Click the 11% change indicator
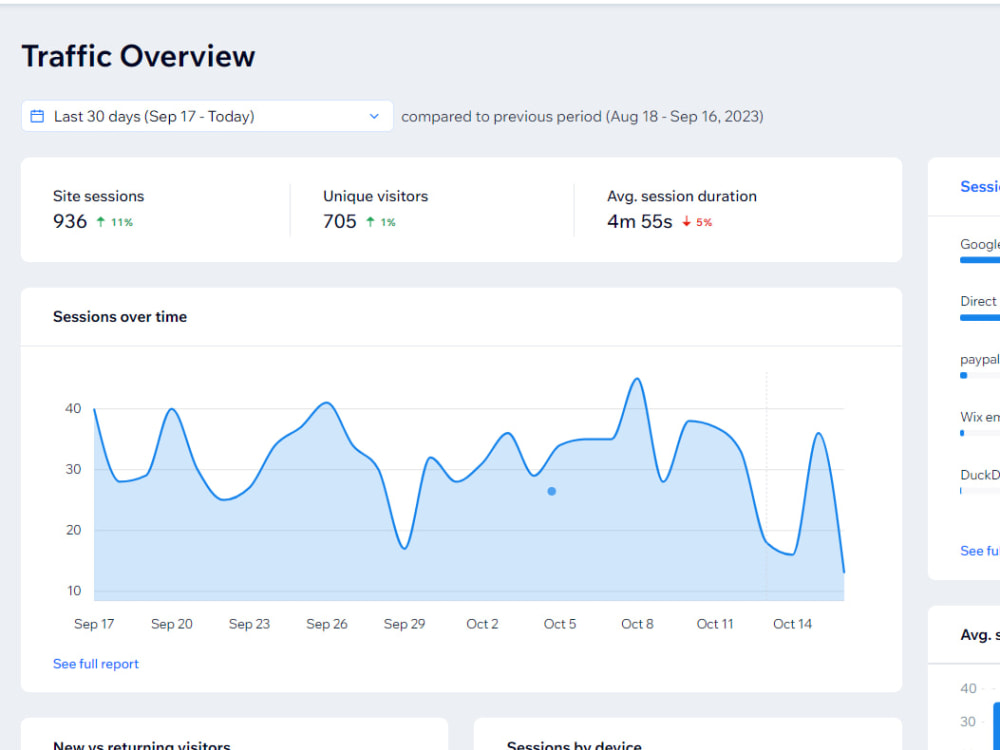The image size is (1000, 750). click(122, 222)
